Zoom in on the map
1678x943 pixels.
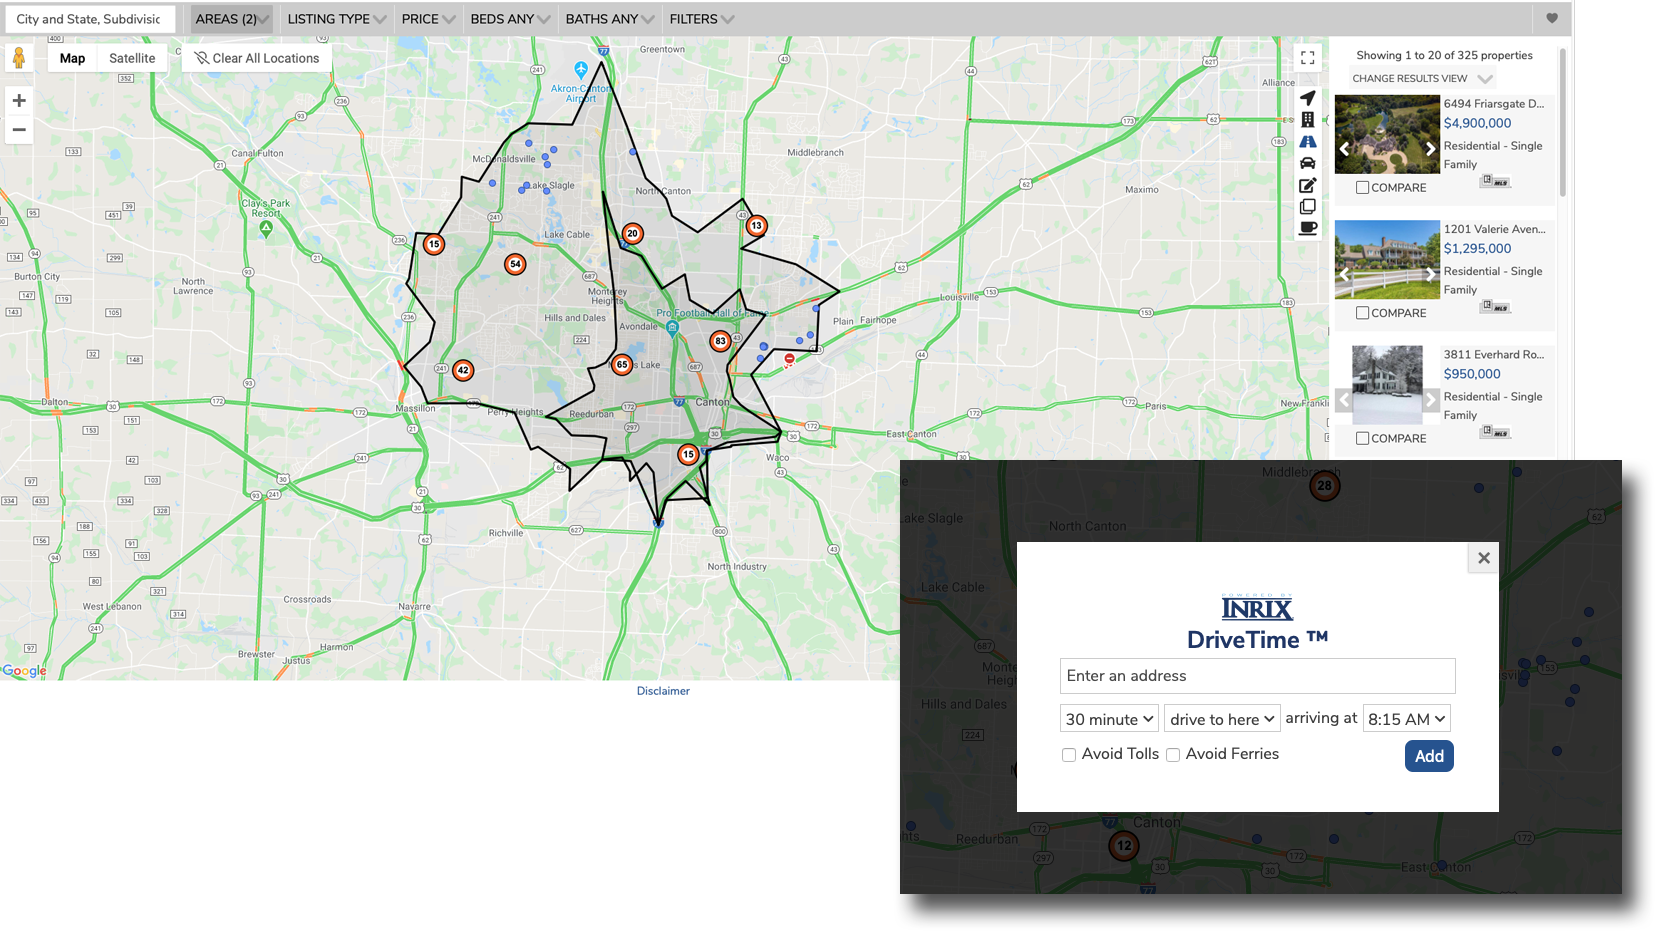click(x=18, y=100)
